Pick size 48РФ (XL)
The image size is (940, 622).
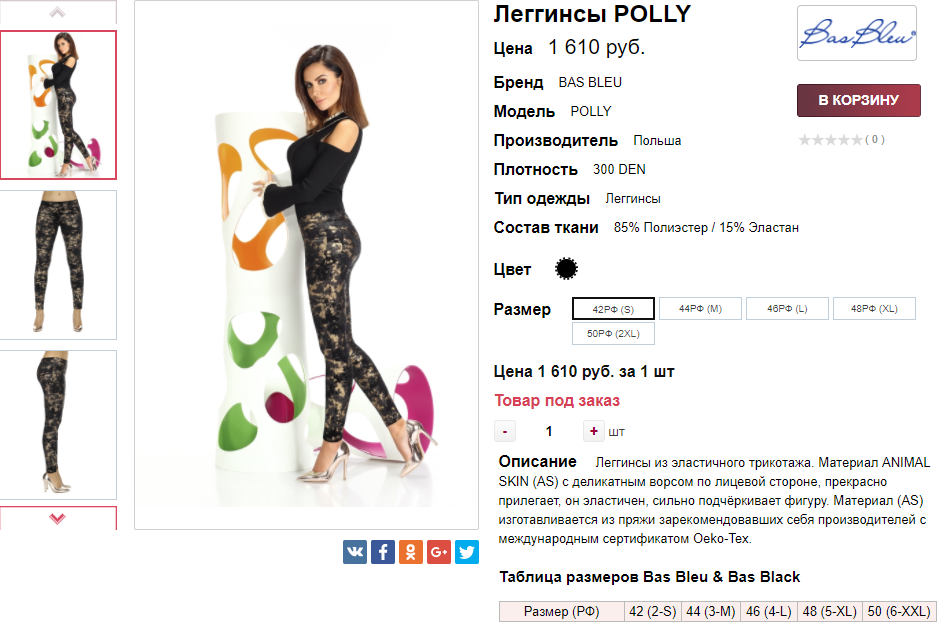point(874,309)
